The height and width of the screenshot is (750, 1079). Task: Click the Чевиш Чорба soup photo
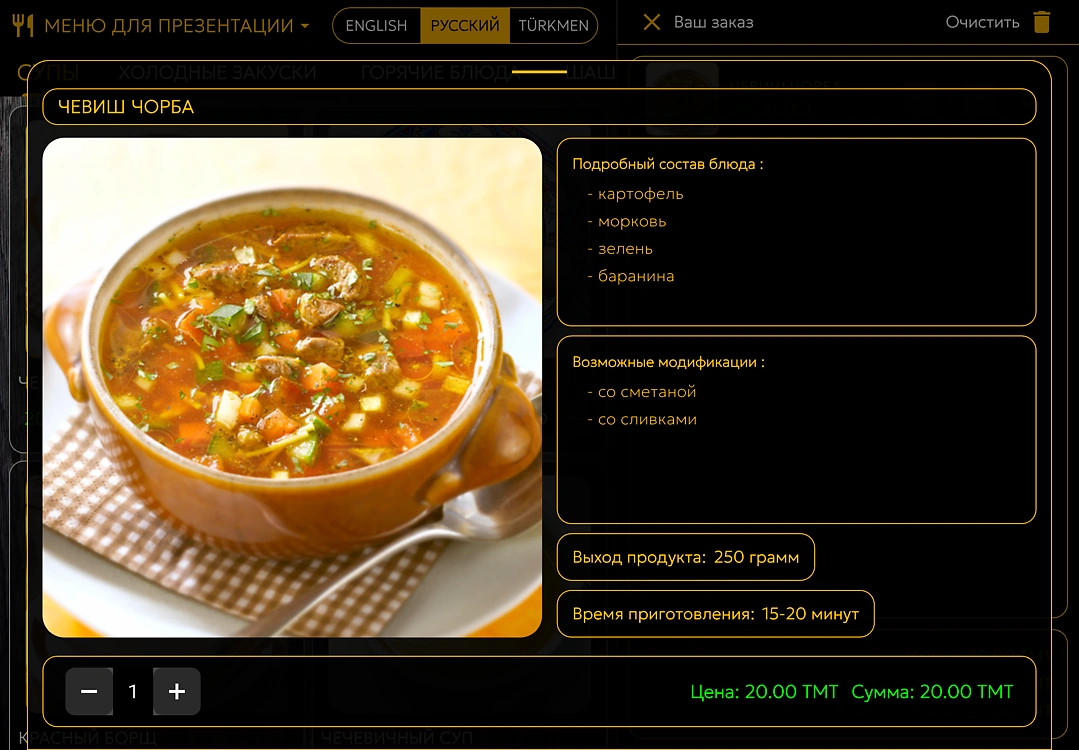(x=292, y=387)
